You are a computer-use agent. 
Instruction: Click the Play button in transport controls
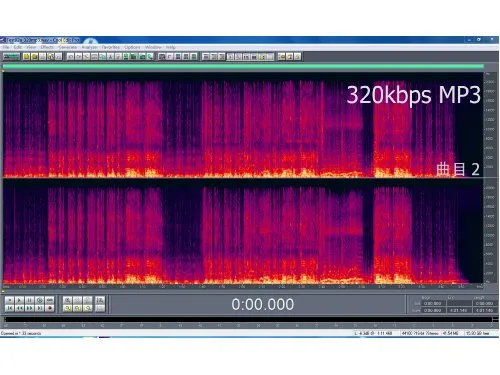(x=19, y=300)
